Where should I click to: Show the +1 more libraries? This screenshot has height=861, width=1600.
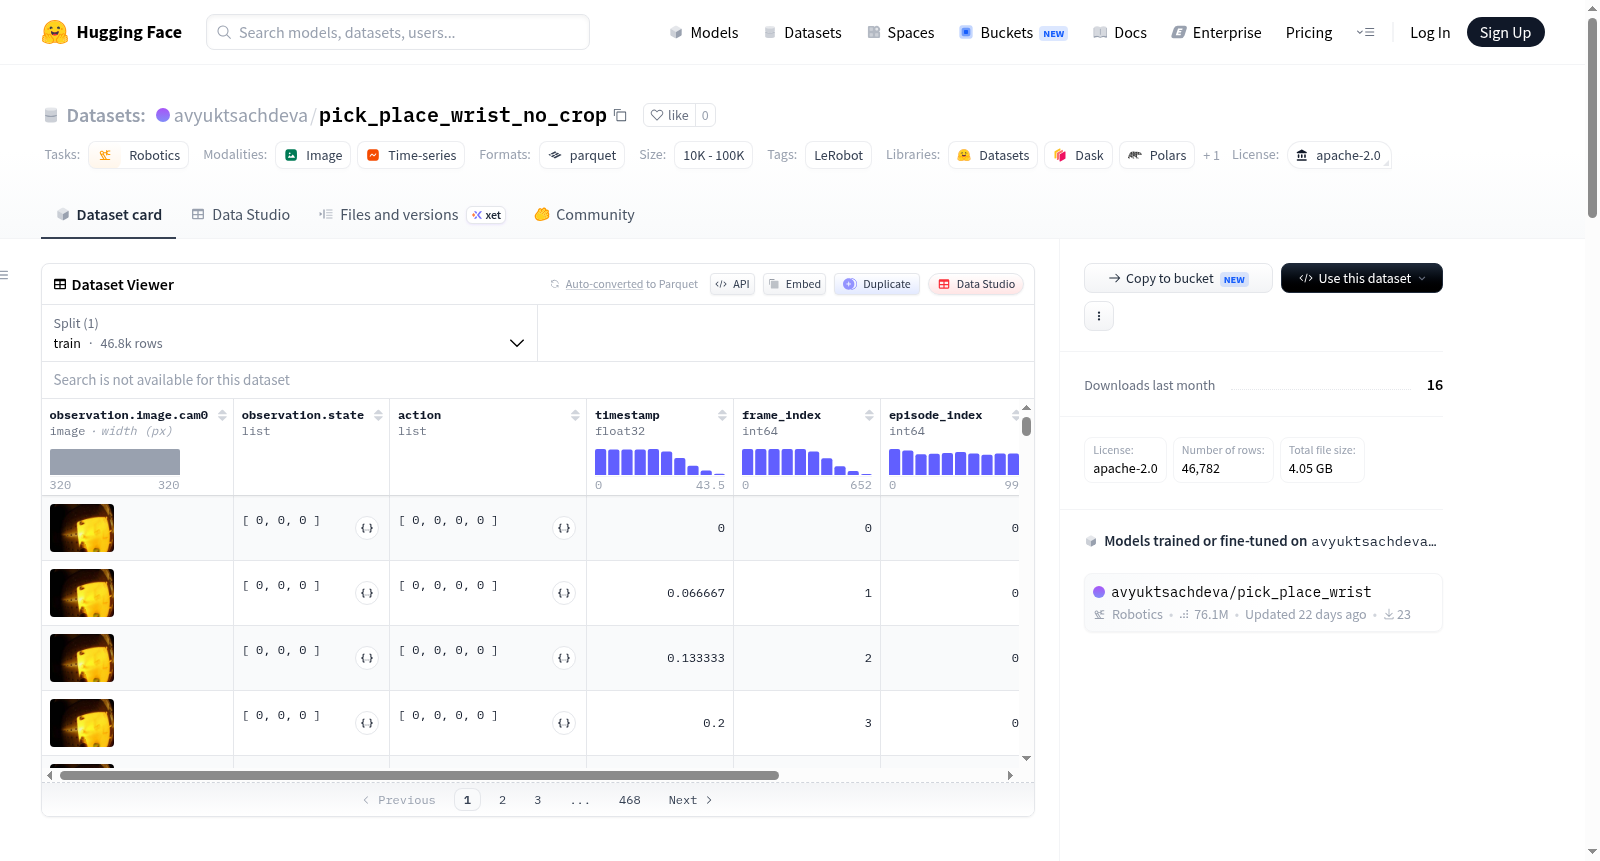[1211, 156]
